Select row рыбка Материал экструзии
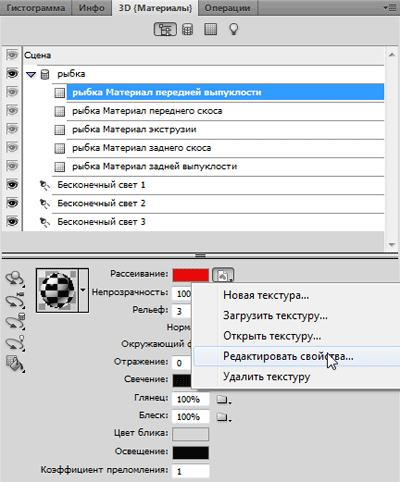 tap(225, 130)
